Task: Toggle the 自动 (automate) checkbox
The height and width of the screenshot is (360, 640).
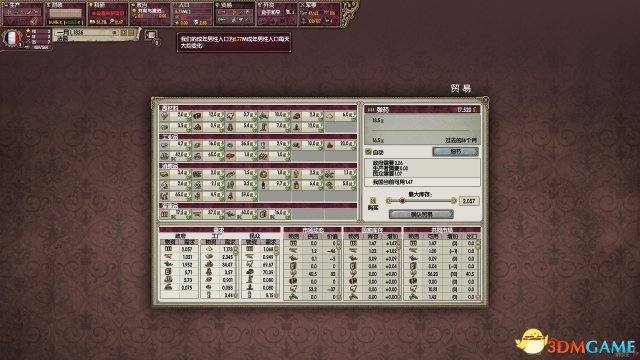Action: pyautogui.click(x=368, y=151)
